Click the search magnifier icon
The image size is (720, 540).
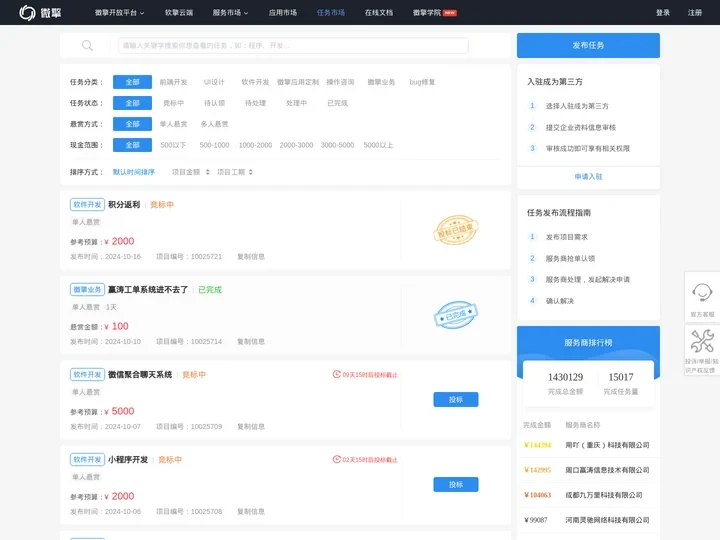click(87, 45)
